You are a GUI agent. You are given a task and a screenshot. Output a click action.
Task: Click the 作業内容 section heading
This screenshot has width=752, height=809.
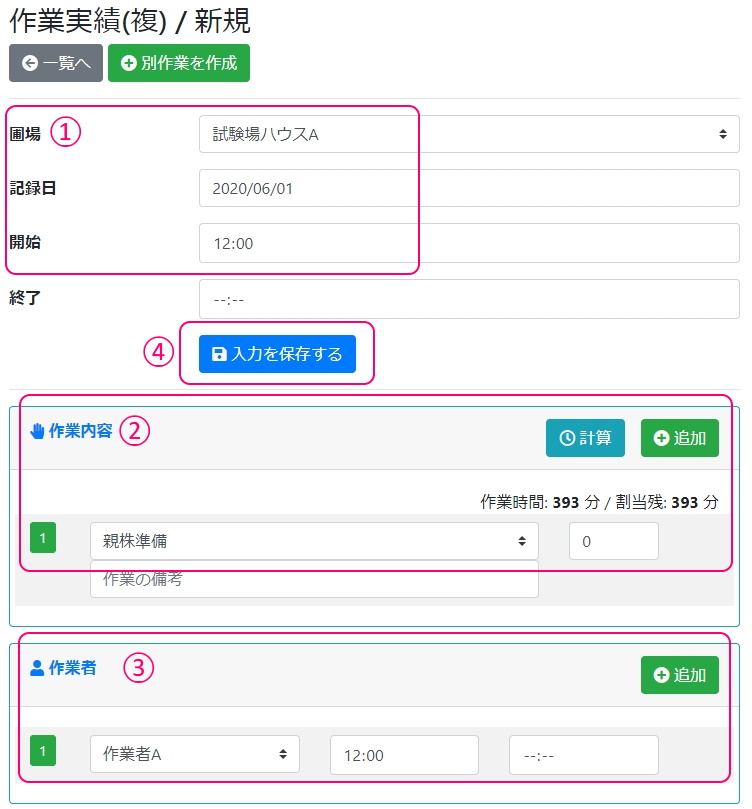click(80, 431)
